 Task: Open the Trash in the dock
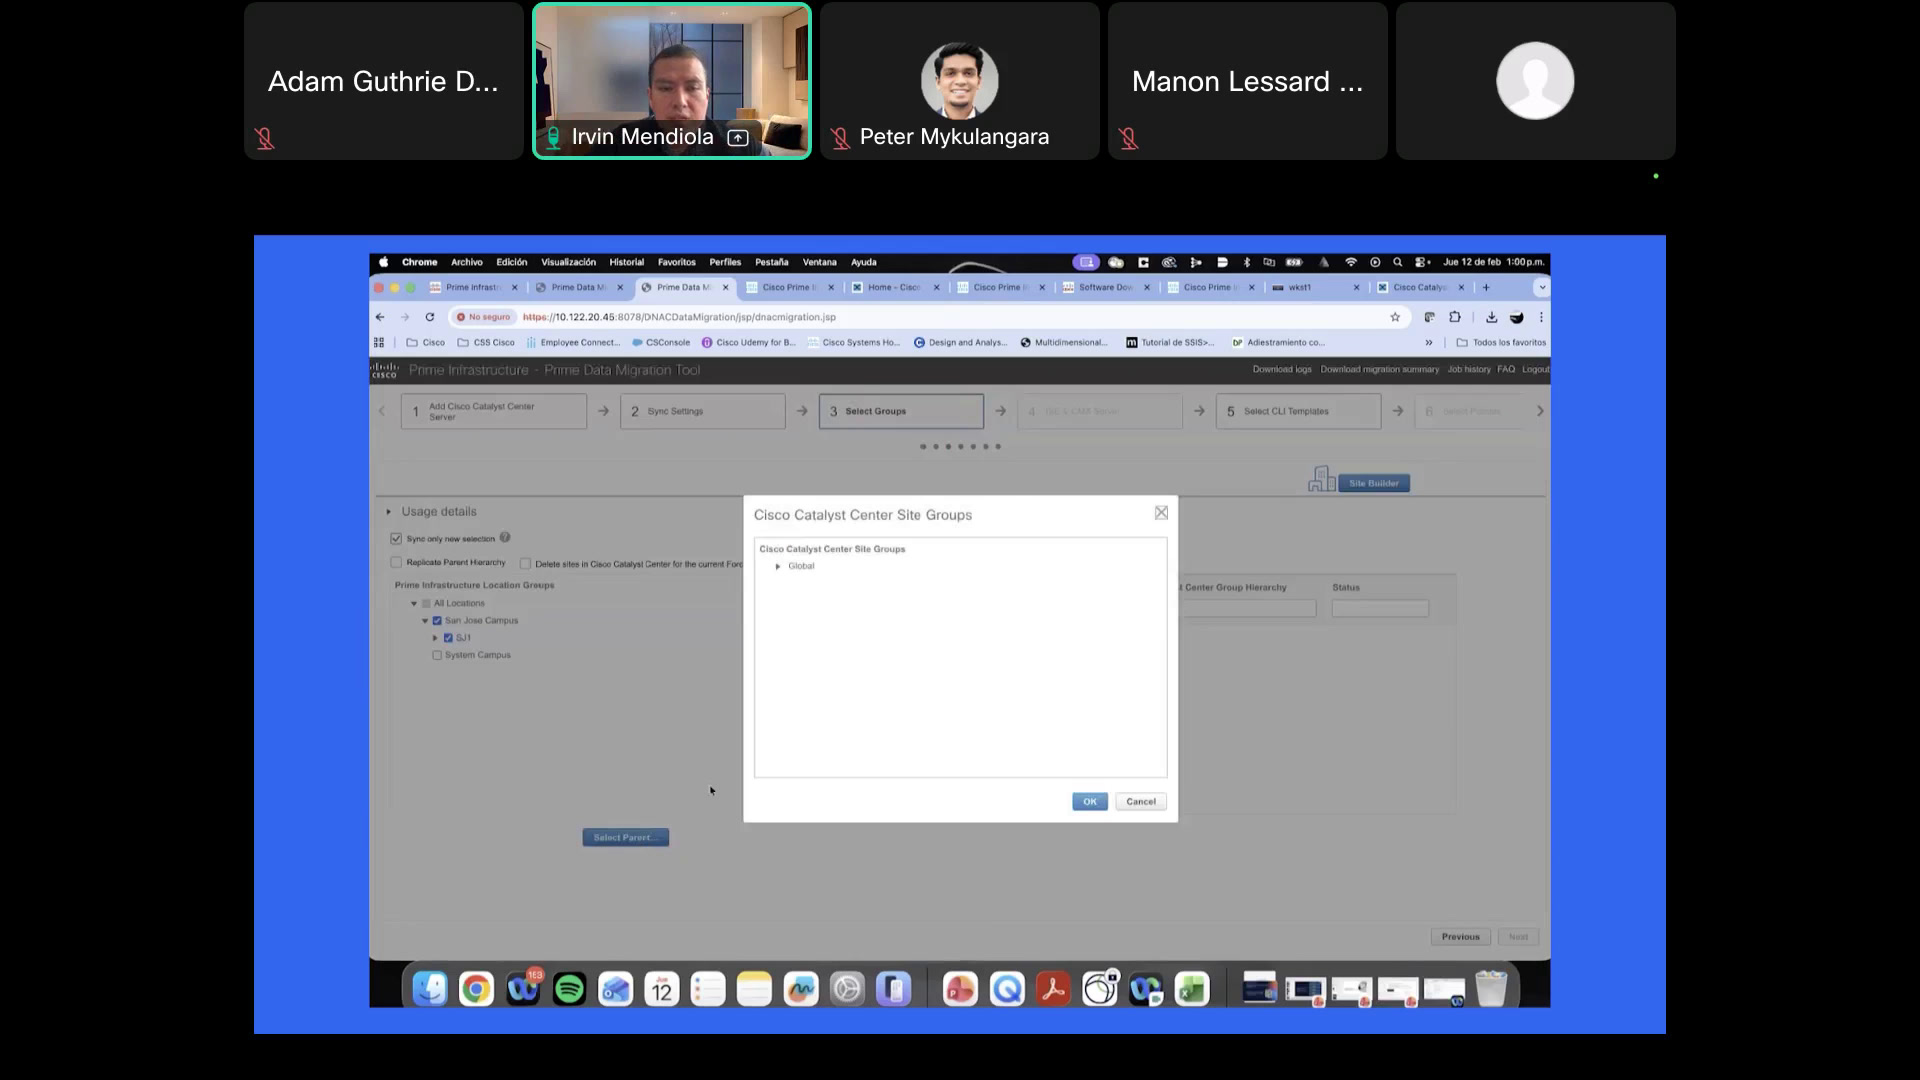point(1491,990)
